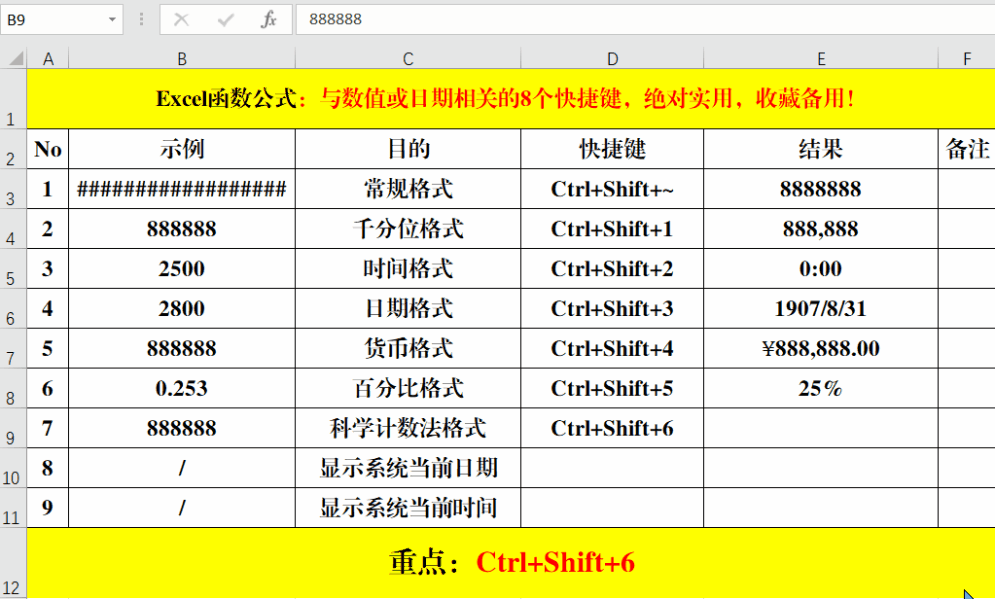Select cell 显示系统当前时间

(x=408, y=508)
